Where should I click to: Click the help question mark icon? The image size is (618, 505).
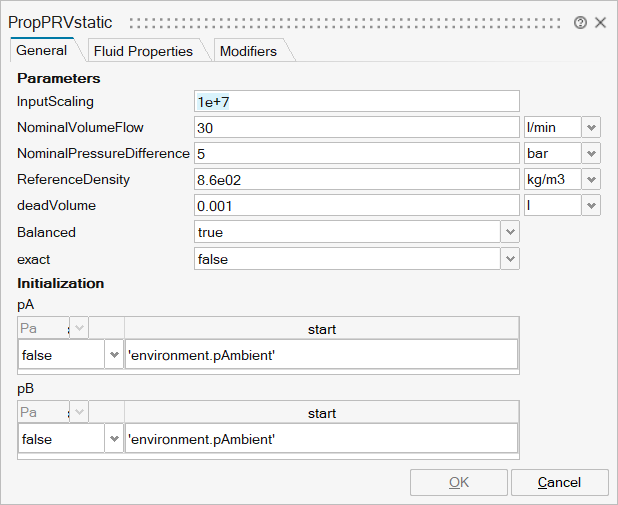(x=580, y=22)
